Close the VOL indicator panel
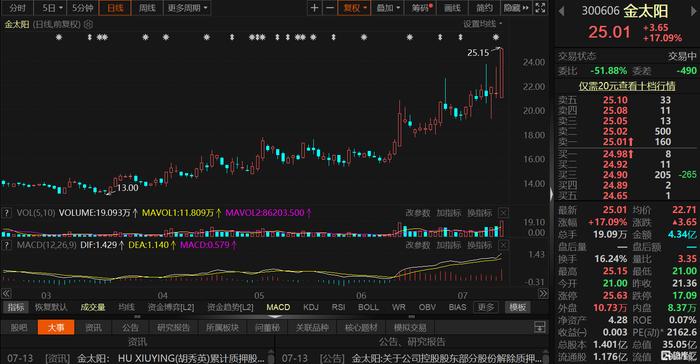The image size is (700, 364). 503,213
